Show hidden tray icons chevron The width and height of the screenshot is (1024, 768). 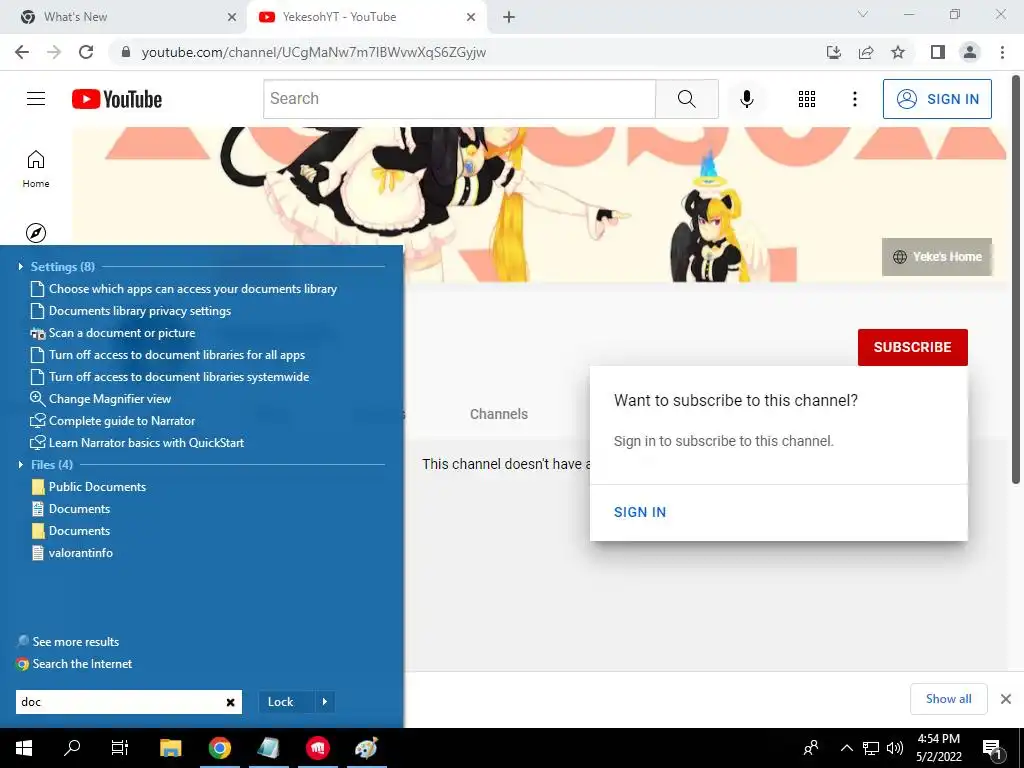(x=846, y=748)
